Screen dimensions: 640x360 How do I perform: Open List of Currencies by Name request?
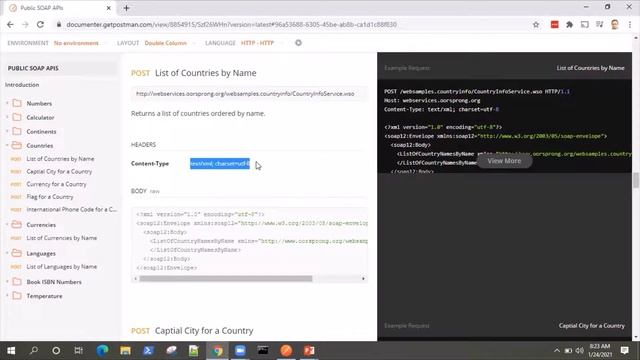point(62,238)
